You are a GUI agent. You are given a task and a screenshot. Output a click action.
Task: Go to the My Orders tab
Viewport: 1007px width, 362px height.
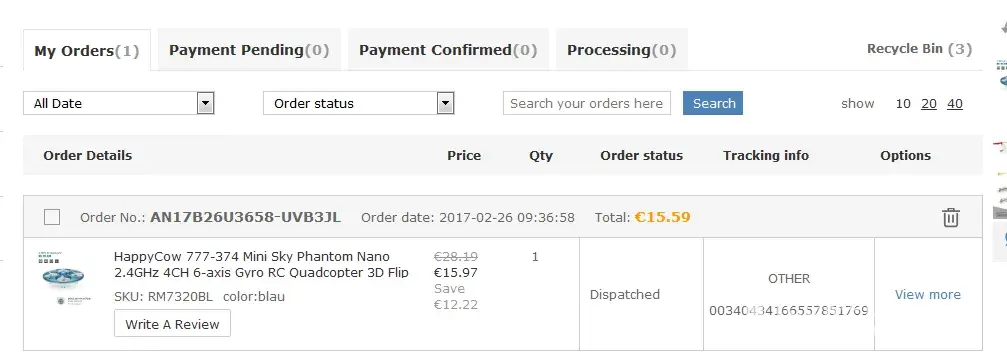point(87,51)
